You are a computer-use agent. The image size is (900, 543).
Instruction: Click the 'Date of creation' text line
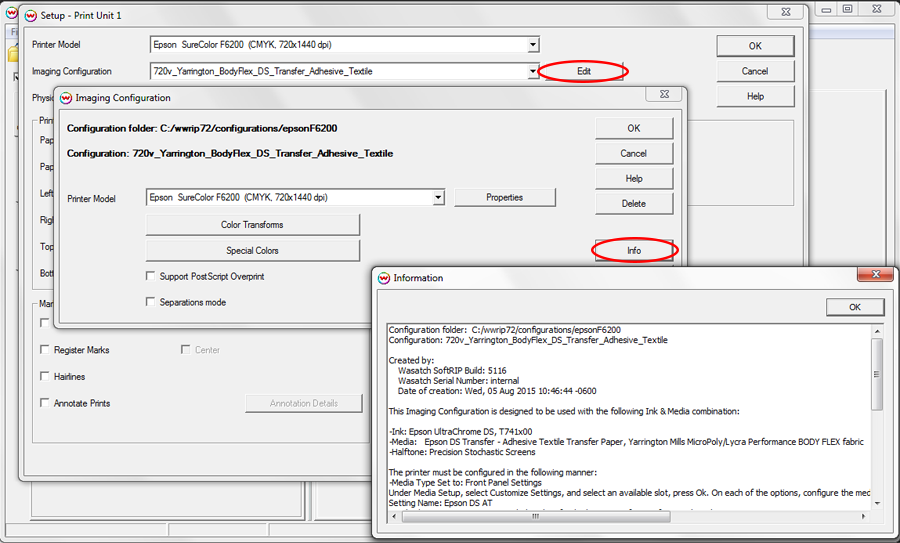tap(497, 391)
